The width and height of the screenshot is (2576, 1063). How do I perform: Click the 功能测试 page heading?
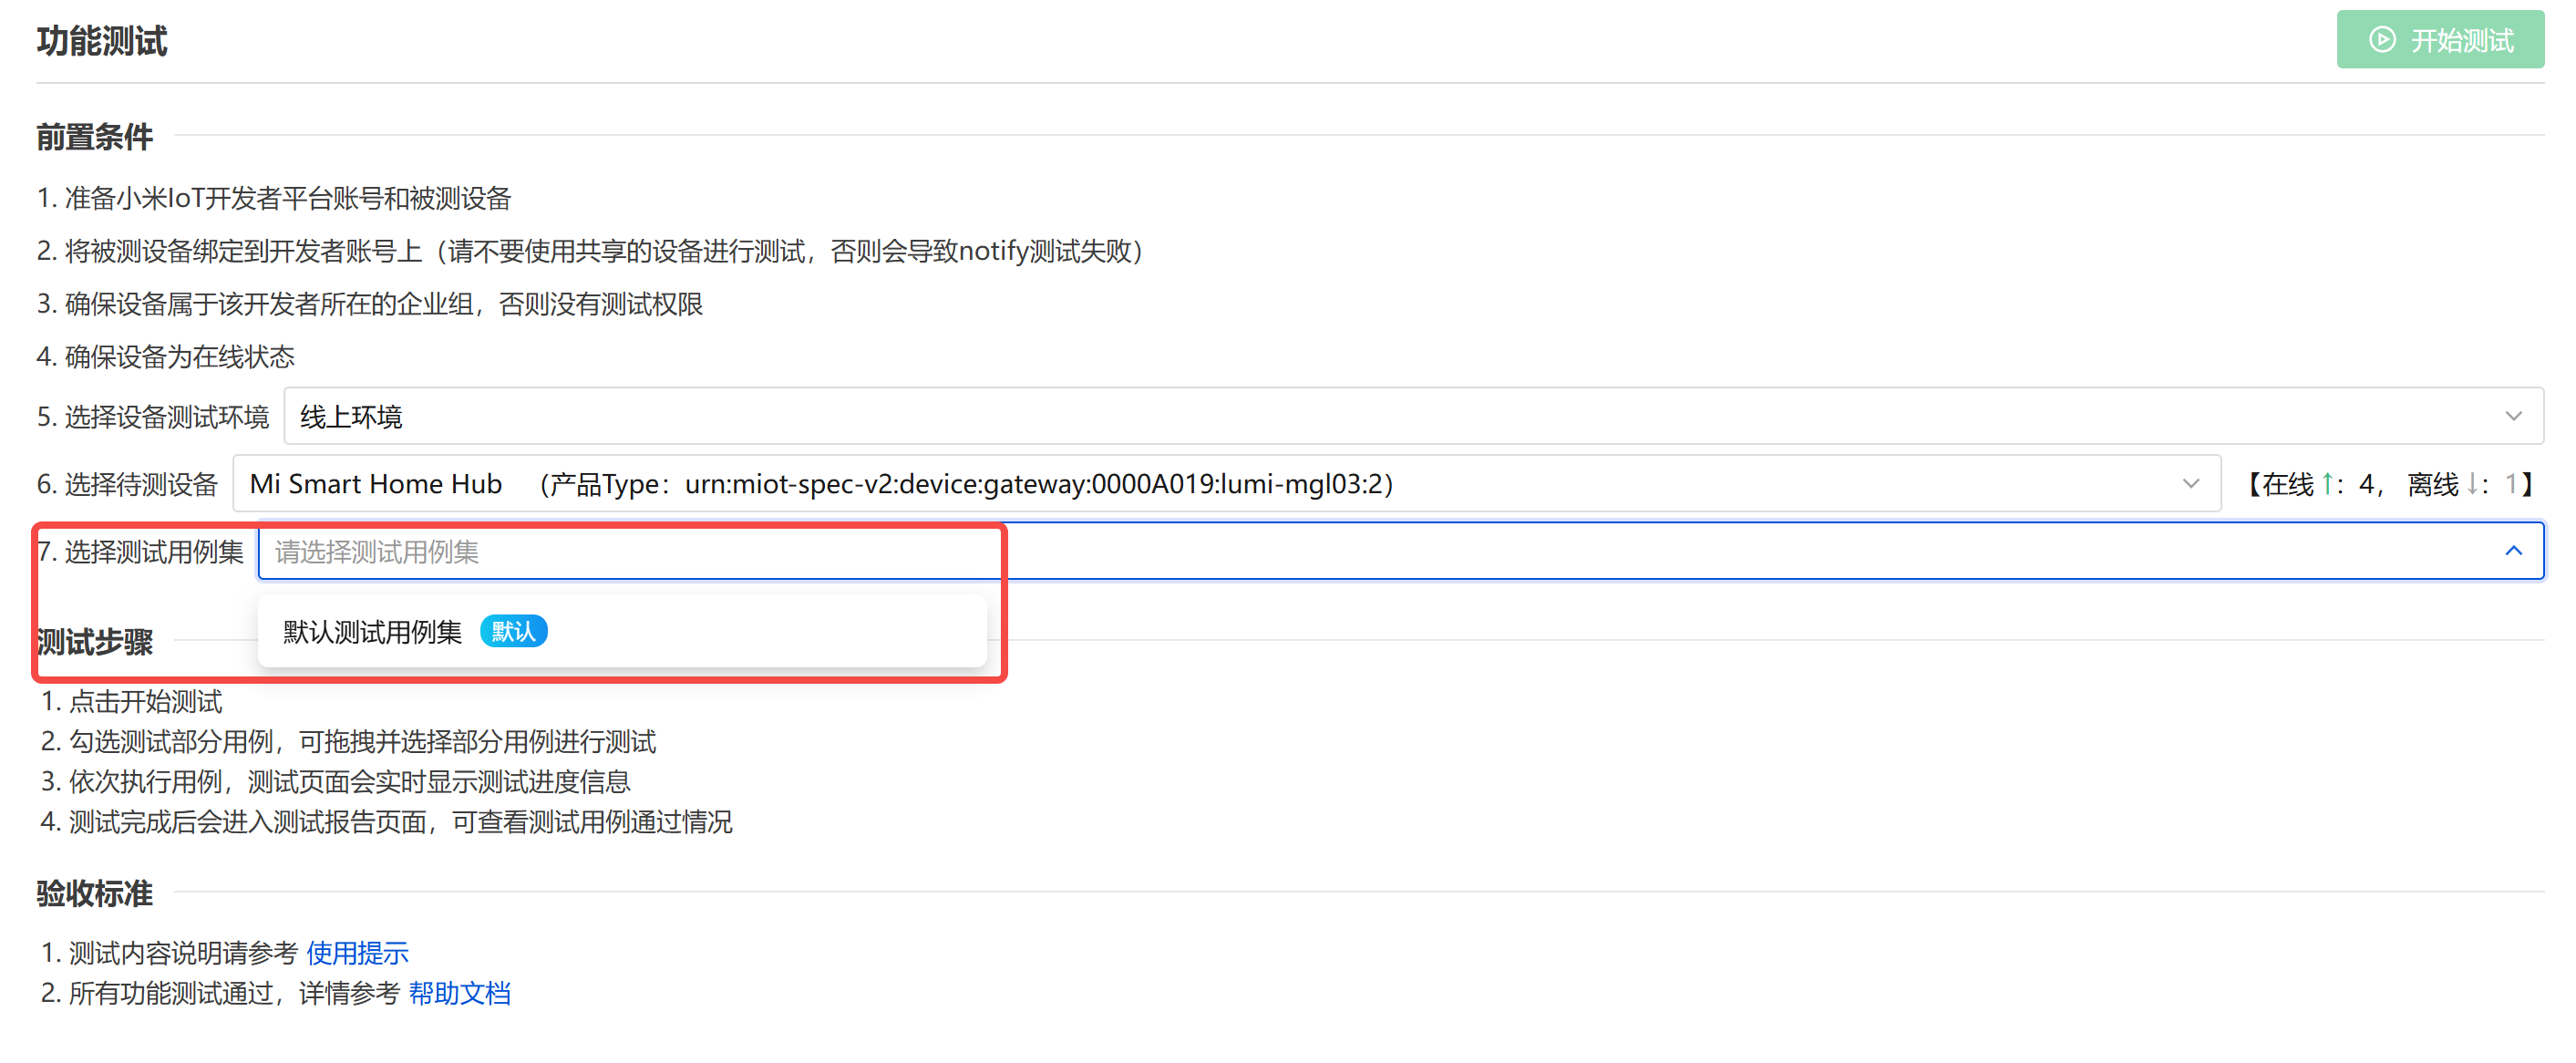[x=102, y=41]
